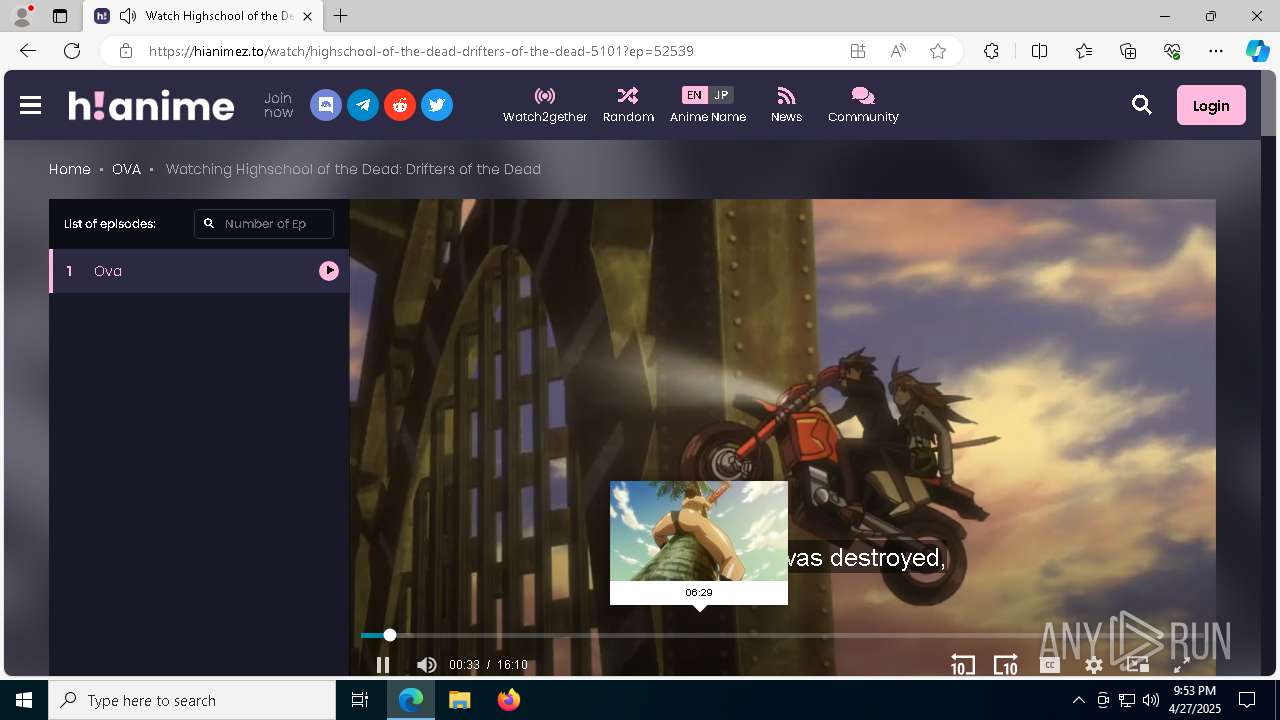The width and height of the screenshot is (1280, 720).
Task: Open the site search icon
Action: coord(1142,105)
